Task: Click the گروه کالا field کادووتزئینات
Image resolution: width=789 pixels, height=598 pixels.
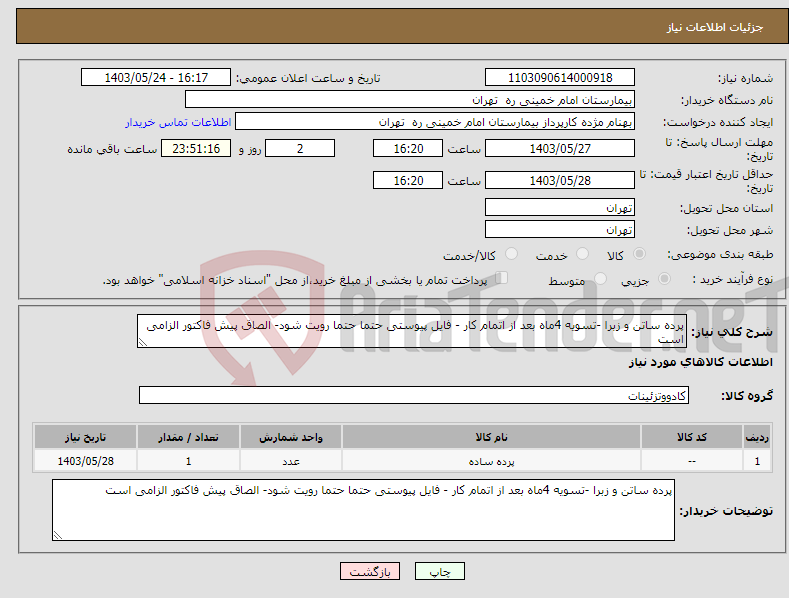Action: 414,396
